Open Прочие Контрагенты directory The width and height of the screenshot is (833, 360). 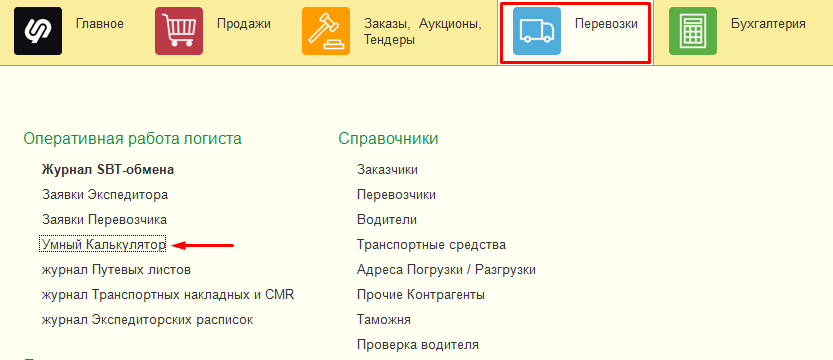(421, 295)
